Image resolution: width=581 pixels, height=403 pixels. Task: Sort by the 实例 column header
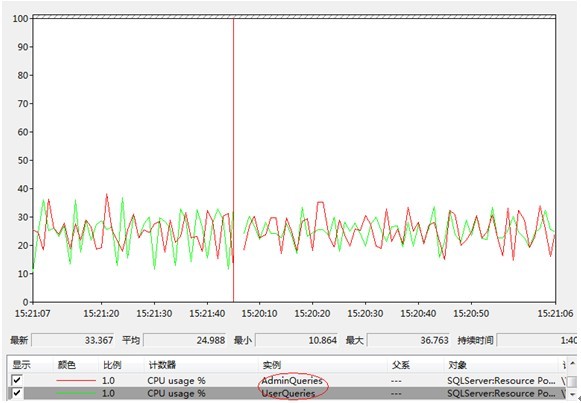click(323, 365)
